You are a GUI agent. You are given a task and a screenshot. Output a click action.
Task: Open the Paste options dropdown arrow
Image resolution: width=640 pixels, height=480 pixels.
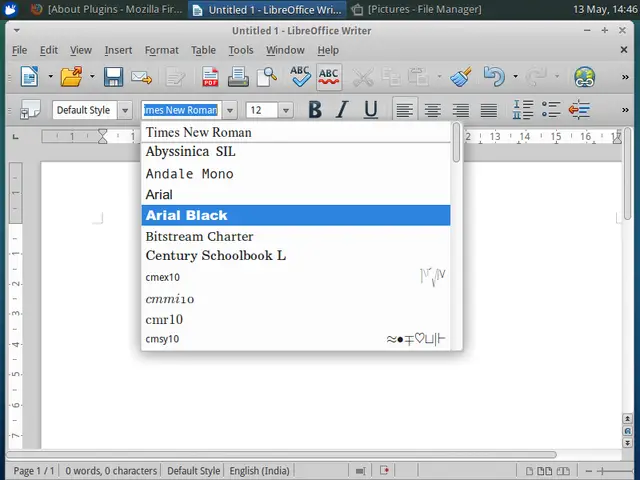439,76
